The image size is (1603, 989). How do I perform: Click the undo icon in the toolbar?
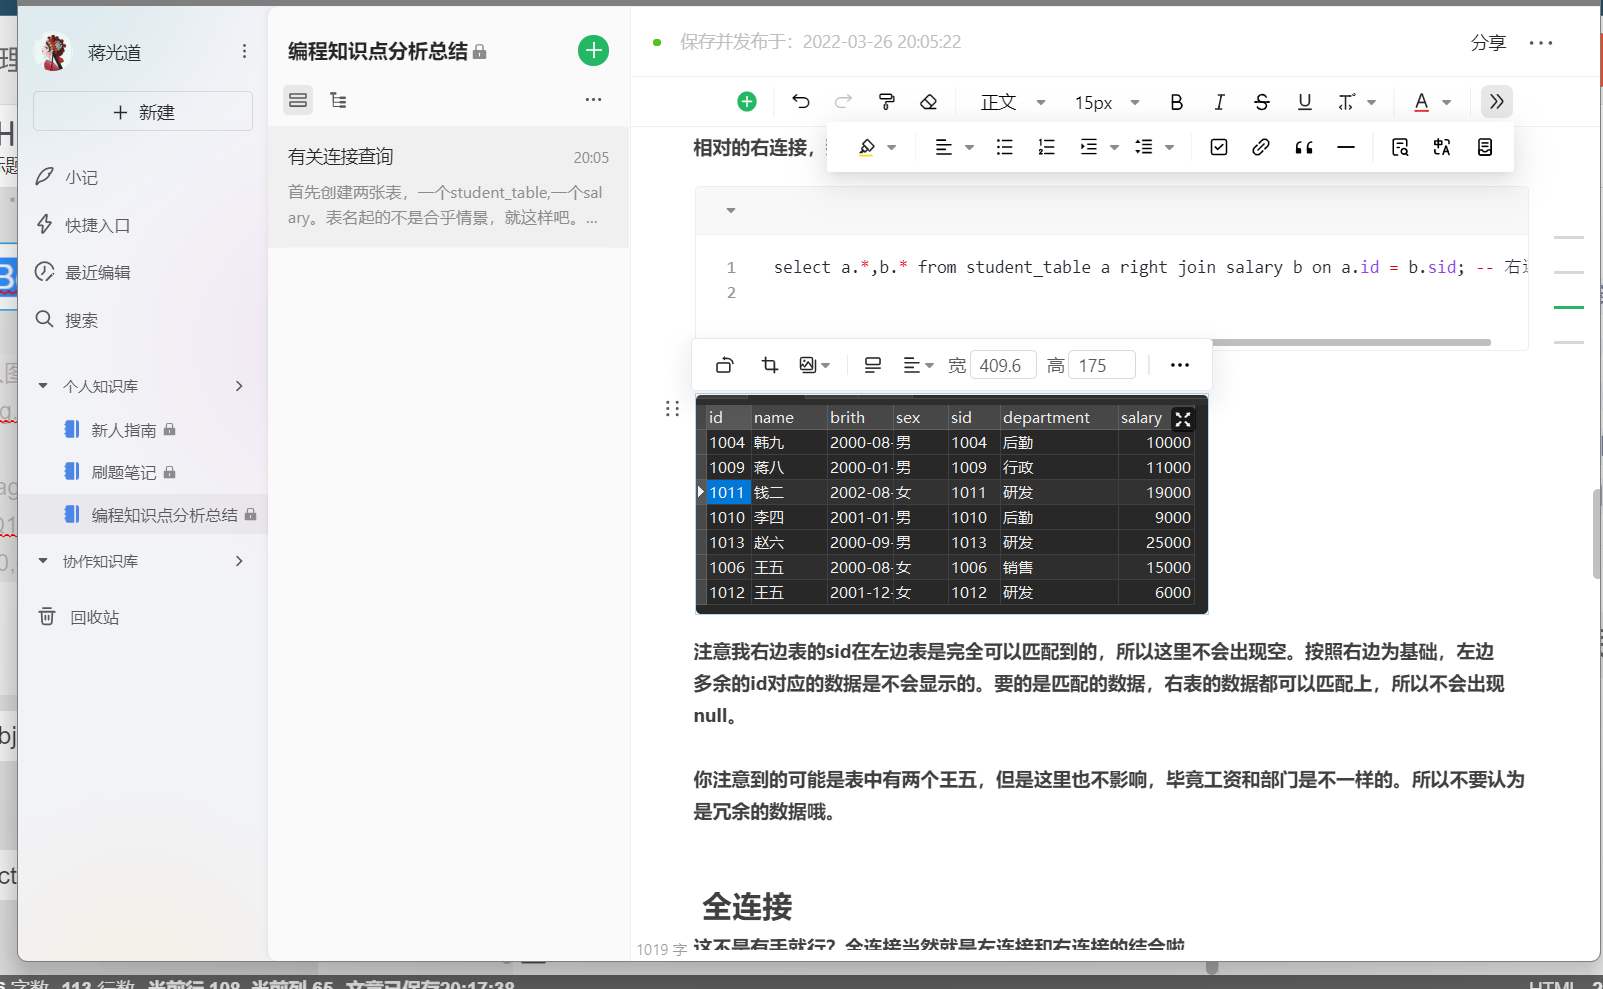tap(800, 101)
